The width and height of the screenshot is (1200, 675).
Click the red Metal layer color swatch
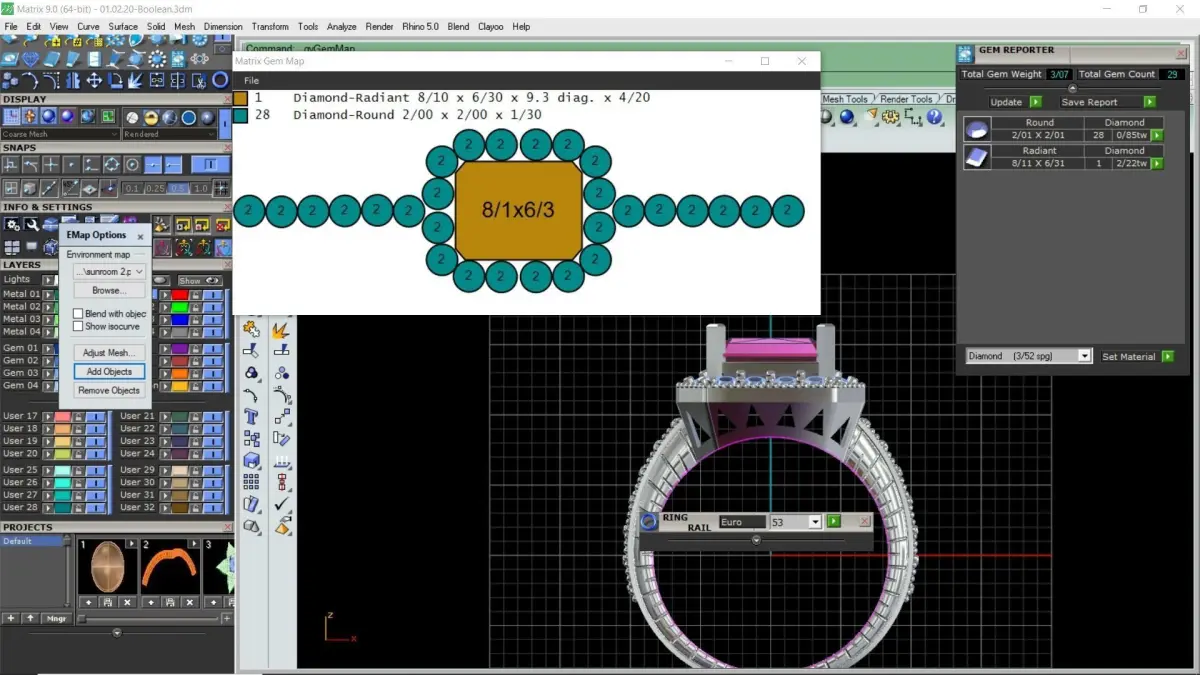tap(180, 295)
